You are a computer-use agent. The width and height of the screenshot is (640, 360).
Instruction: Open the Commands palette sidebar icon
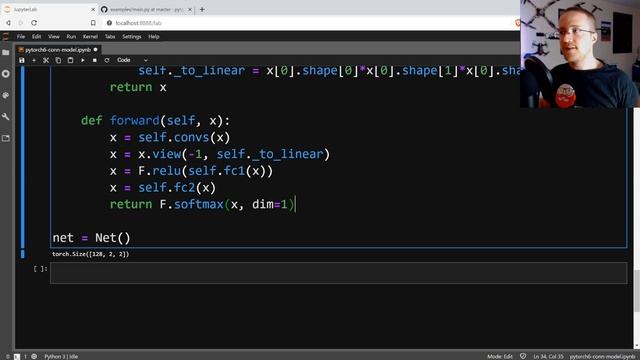[x=6, y=95]
